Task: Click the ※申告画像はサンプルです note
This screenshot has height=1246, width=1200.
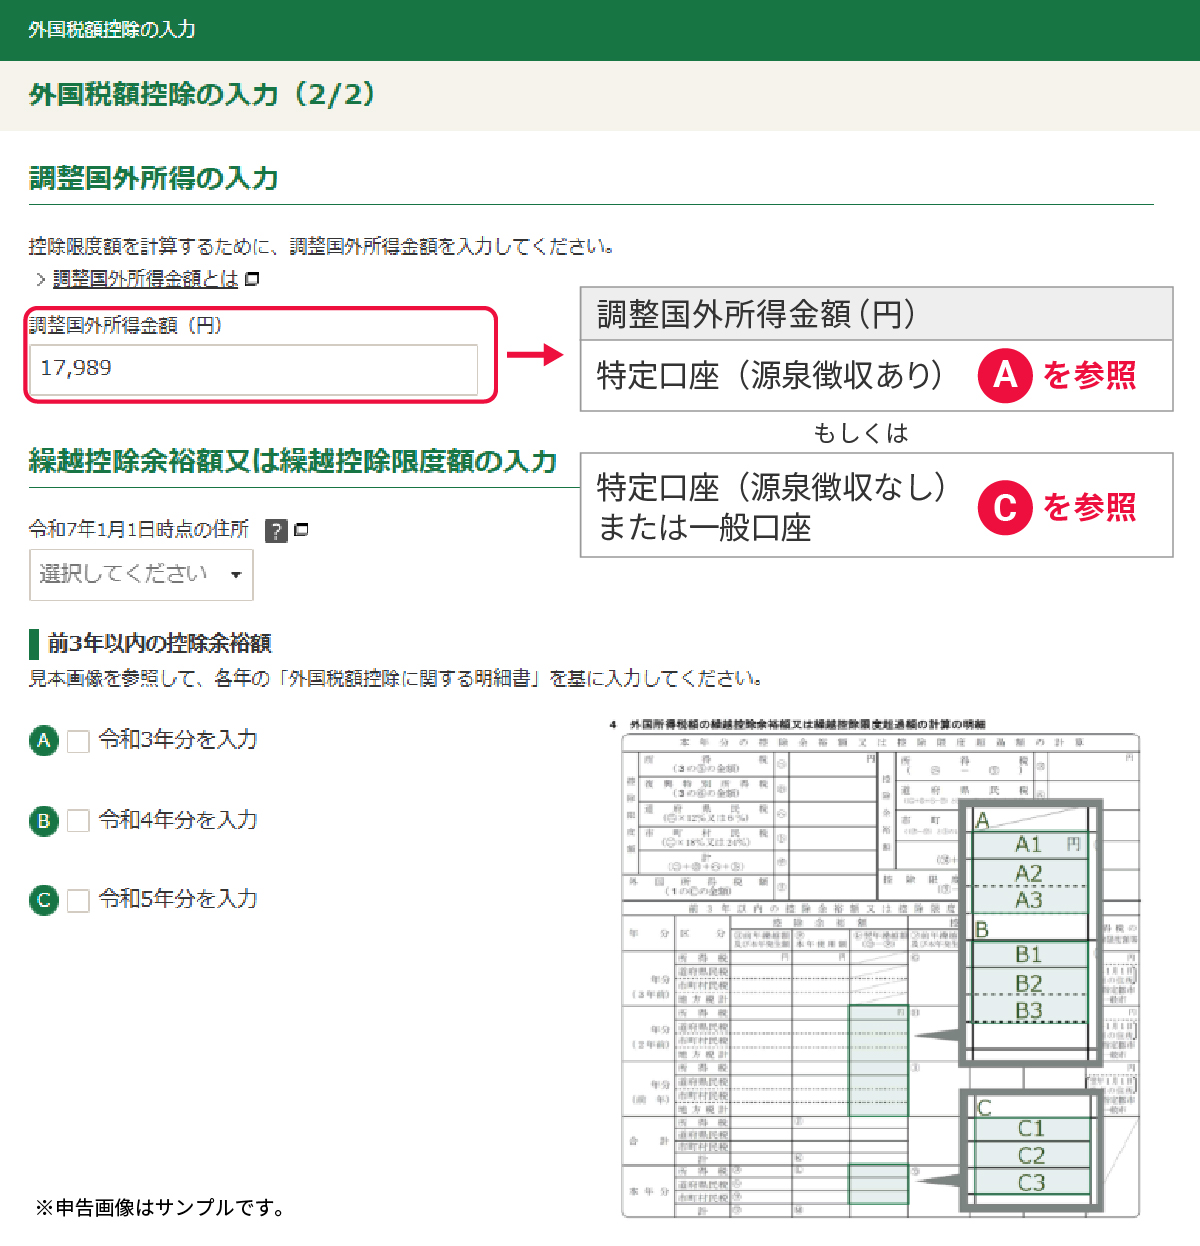Action: click(160, 1208)
